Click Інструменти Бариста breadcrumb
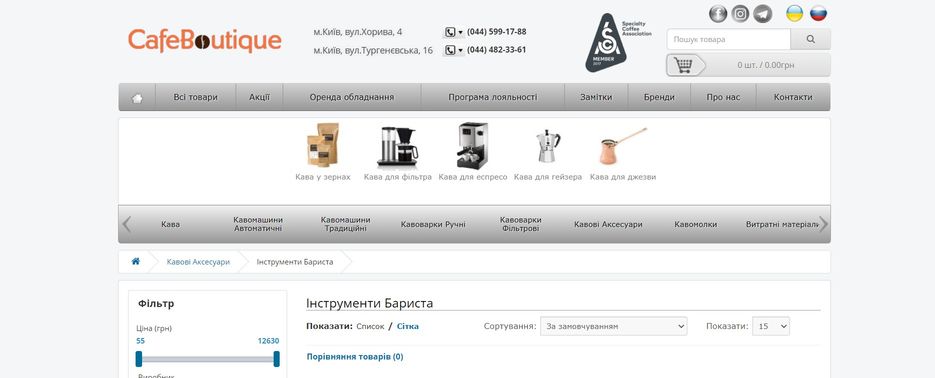Image resolution: width=935 pixels, height=378 pixels. click(x=295, y=262)
